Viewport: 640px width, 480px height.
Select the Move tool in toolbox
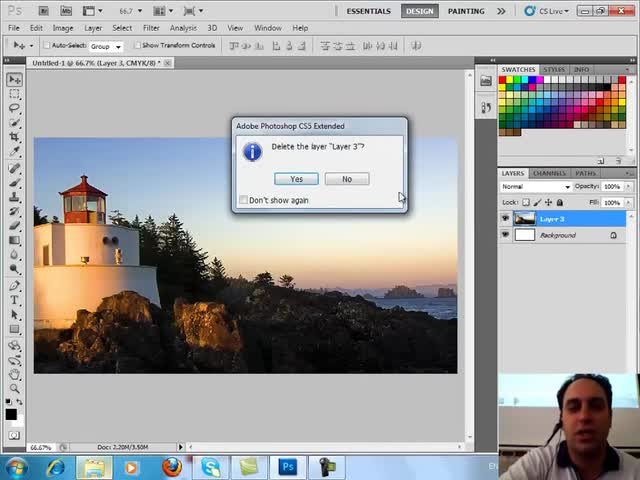click(14, 80)
